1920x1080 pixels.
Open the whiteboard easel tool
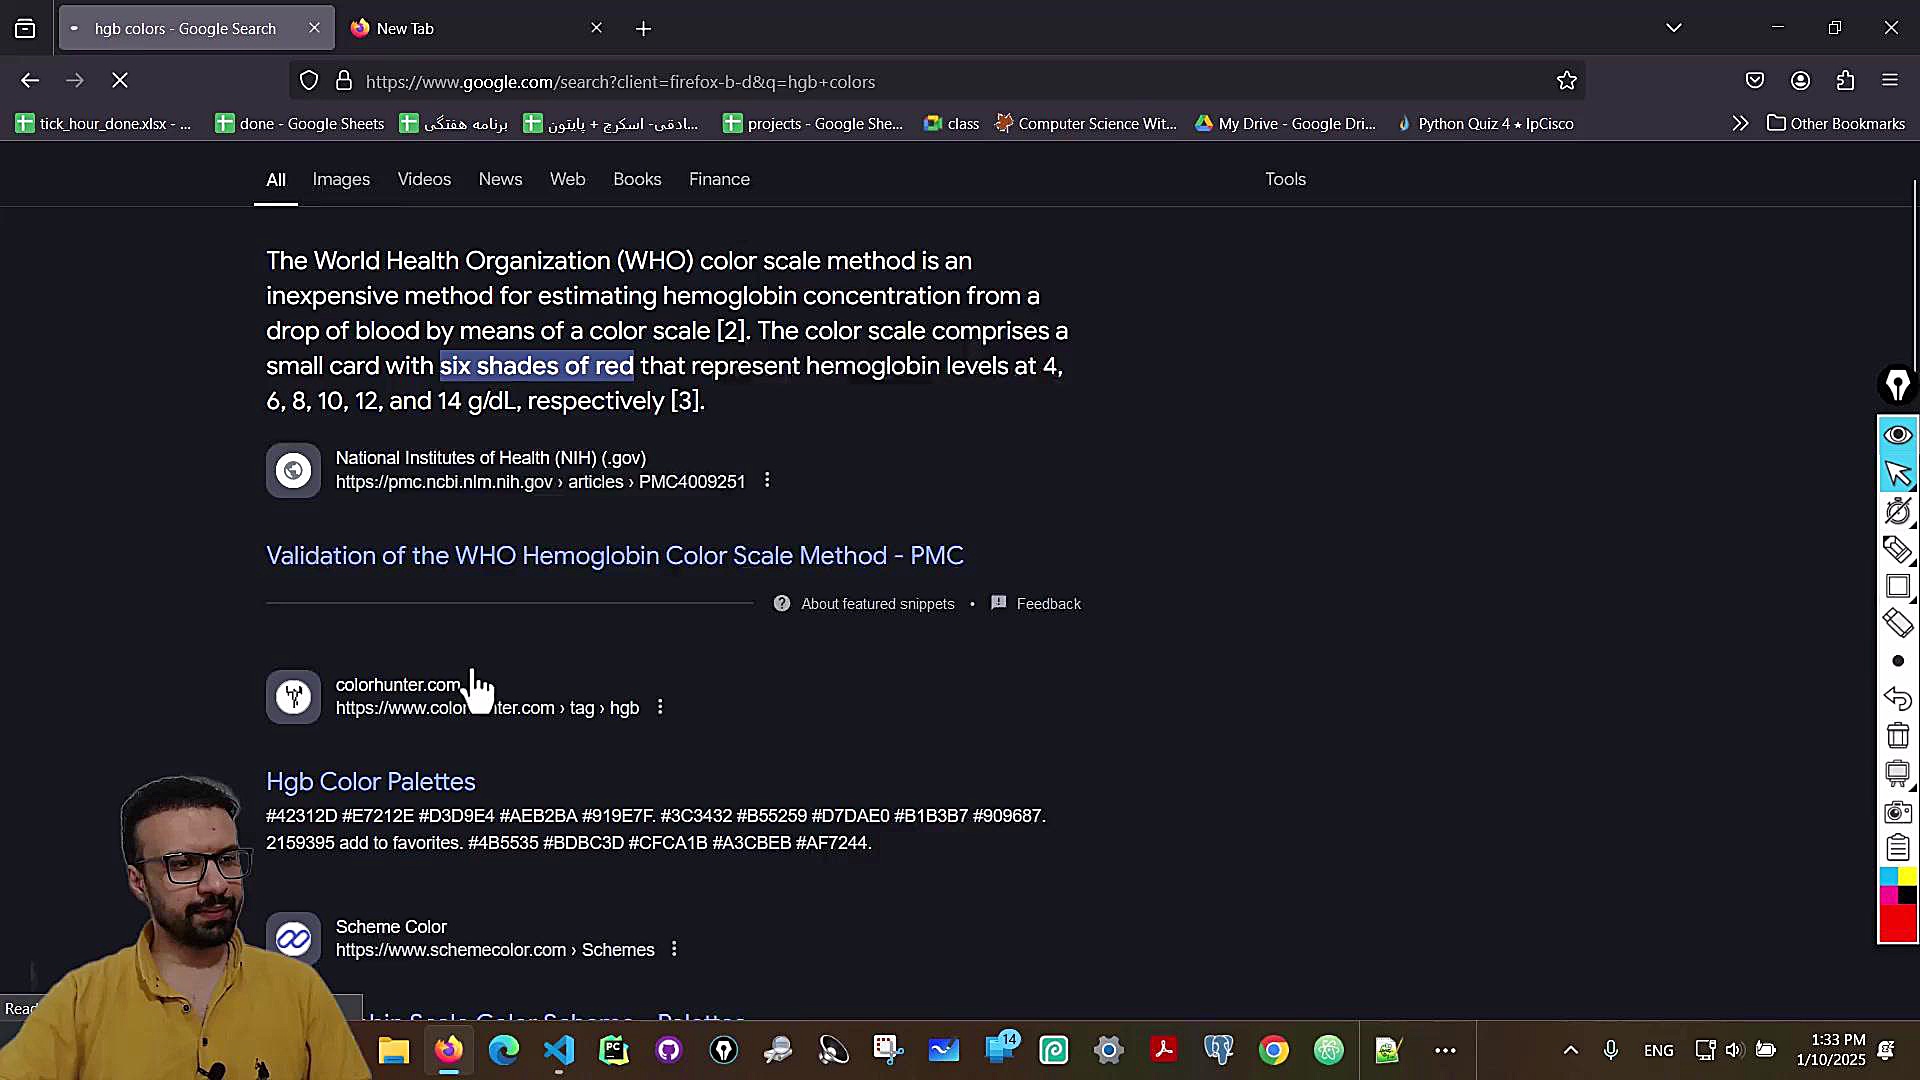1898,773
